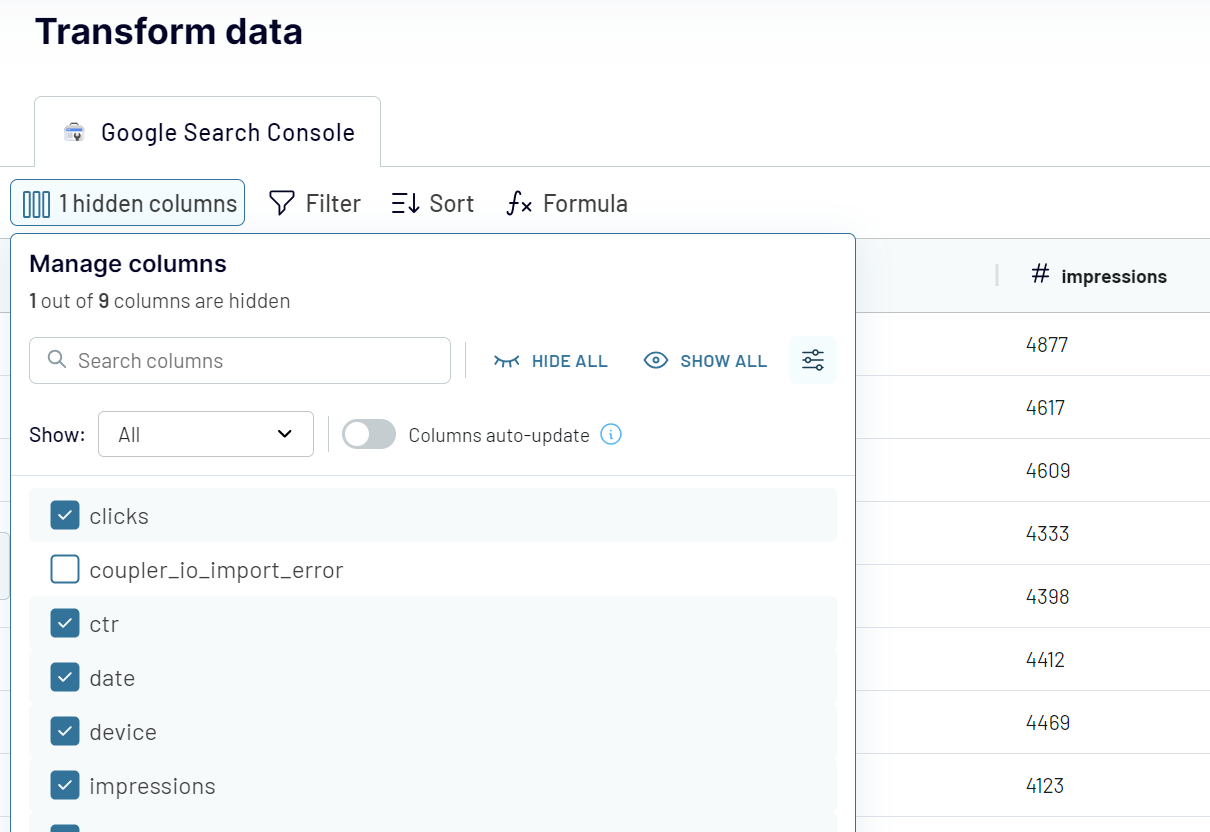Click SHOW ALL to reveal all columns
This screenshot has height=832, width=1210.
tap(705, 360)
